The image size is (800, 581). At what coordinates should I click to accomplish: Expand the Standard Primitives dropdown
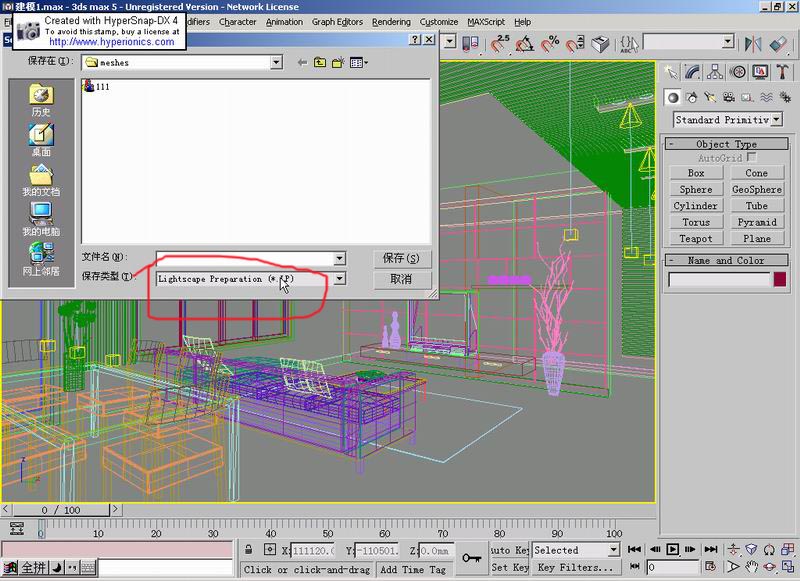tap(776, 120)
